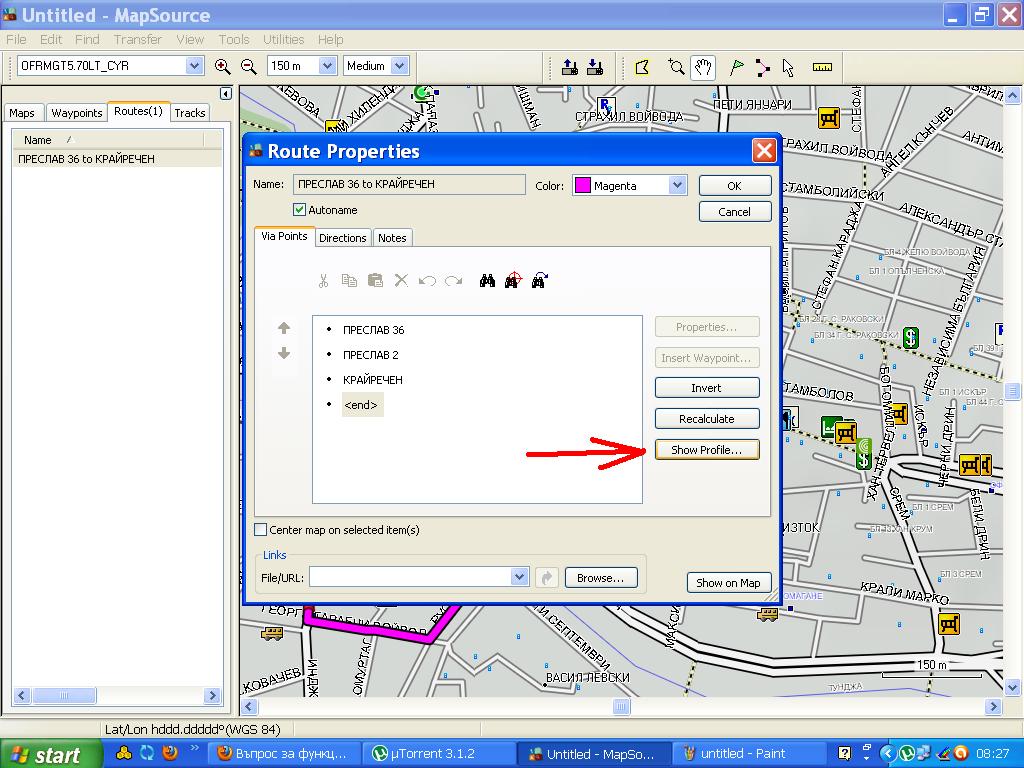The height and width of the screenshot is (768, 1024).
Task: Select the Hand pan tool
Action: [703, 67]
